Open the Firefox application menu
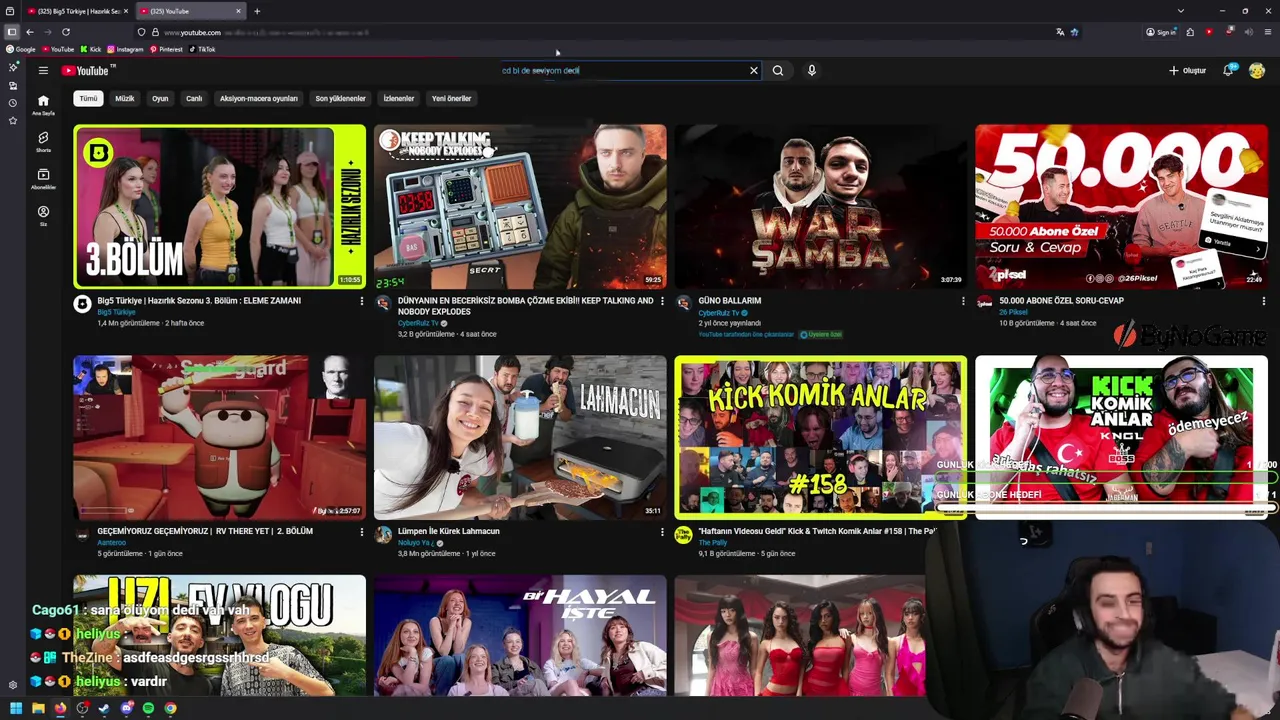This screenshot has width=1280, height=720. (1267, 32)
